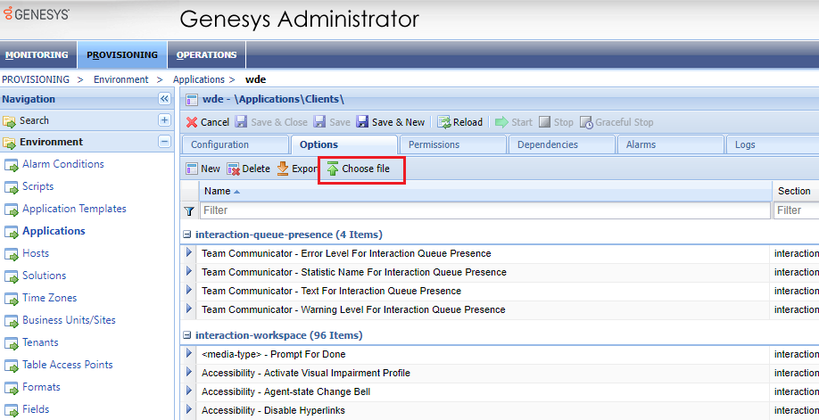Screen dimensions: 819x420
Task: Open Application Templates in navigation
Action: coord(74,208)
